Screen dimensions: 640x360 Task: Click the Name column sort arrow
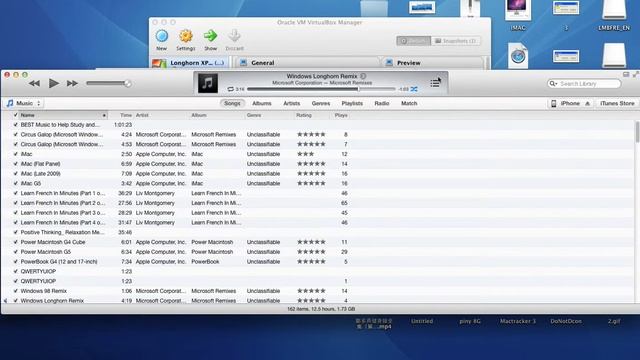[104, 116]
